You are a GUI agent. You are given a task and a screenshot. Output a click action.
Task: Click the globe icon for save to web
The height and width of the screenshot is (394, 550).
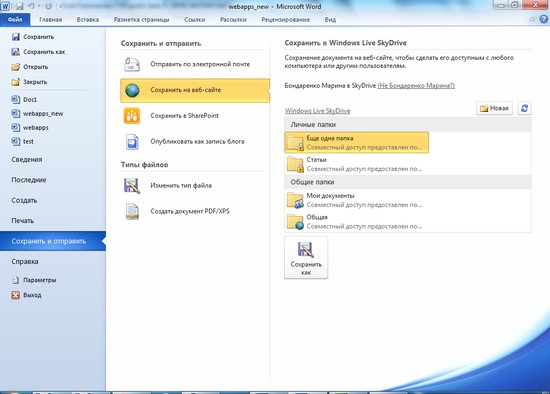pyautogui.click(x=133, y=91)
